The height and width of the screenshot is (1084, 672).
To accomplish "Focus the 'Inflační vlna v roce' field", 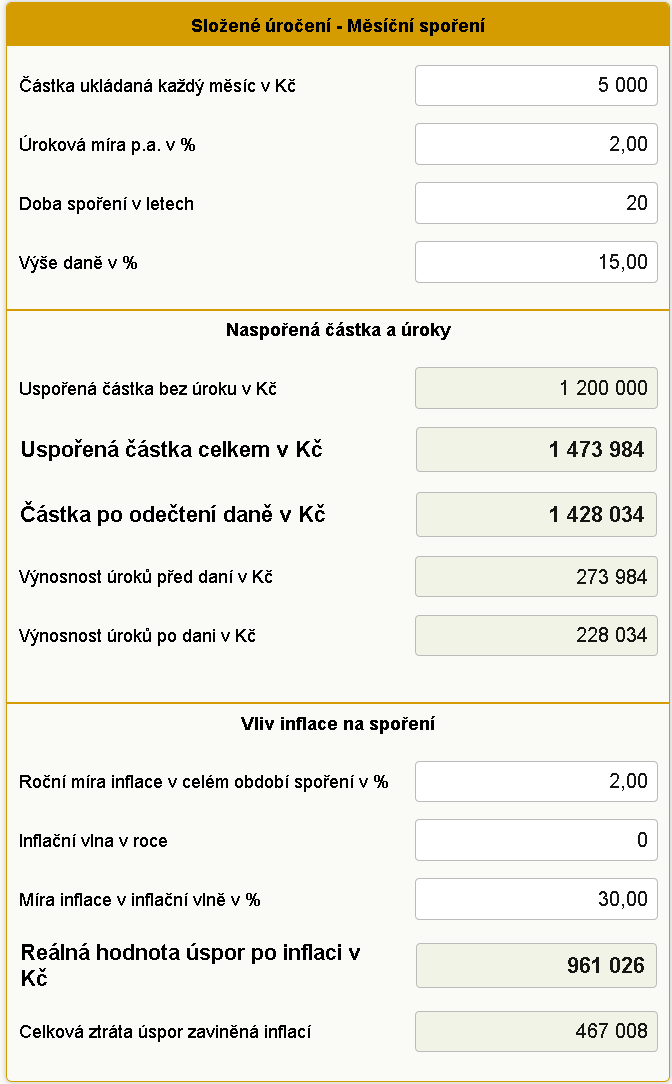I will coord(536,840).
